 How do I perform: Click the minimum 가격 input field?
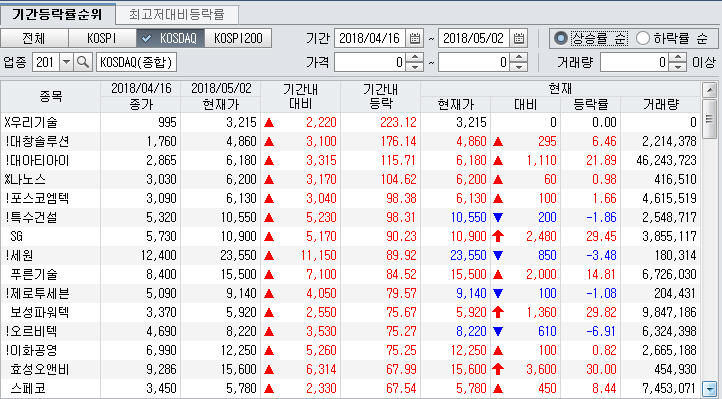pos(370,62)
